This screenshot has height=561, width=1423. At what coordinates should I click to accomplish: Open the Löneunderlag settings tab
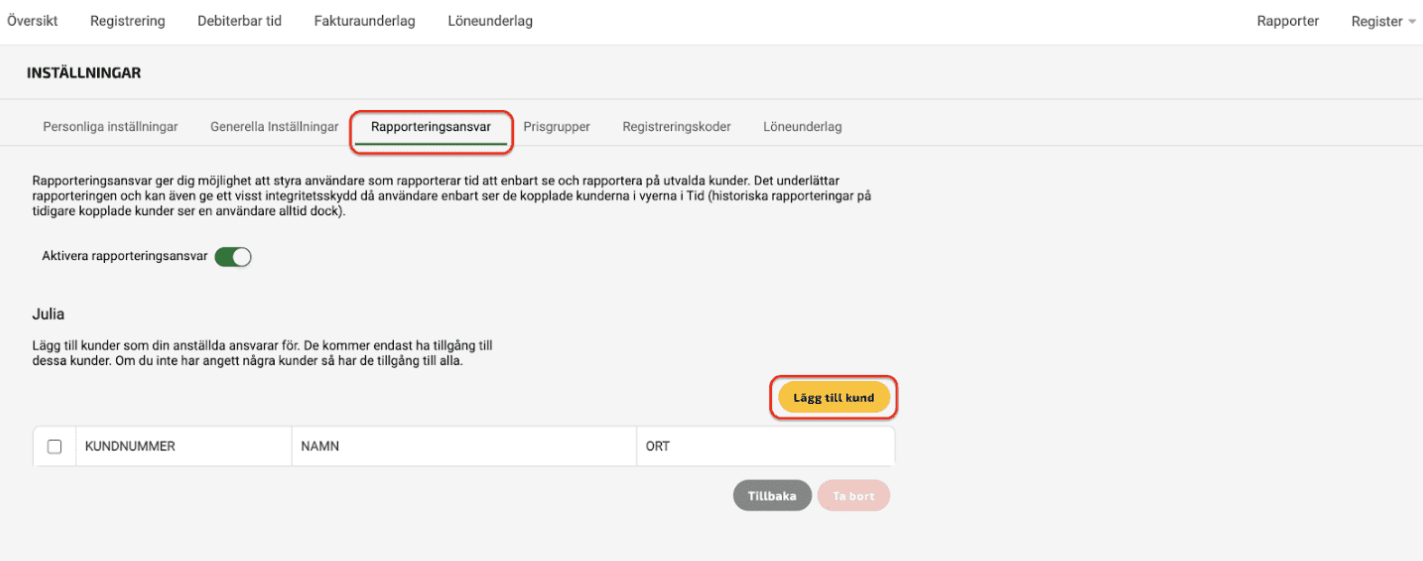point(803,127)
